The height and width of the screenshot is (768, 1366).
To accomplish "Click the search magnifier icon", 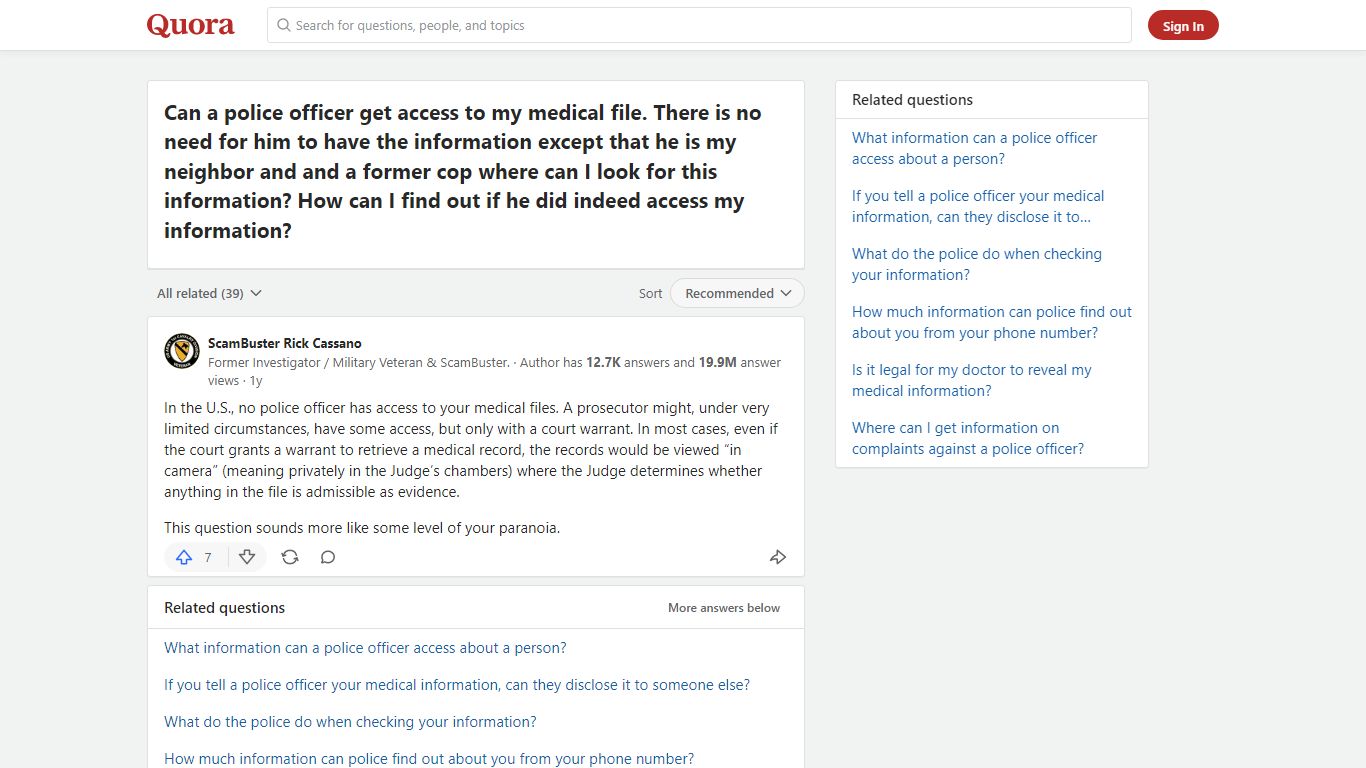I will pyautogui.click(x=284, y=25).
